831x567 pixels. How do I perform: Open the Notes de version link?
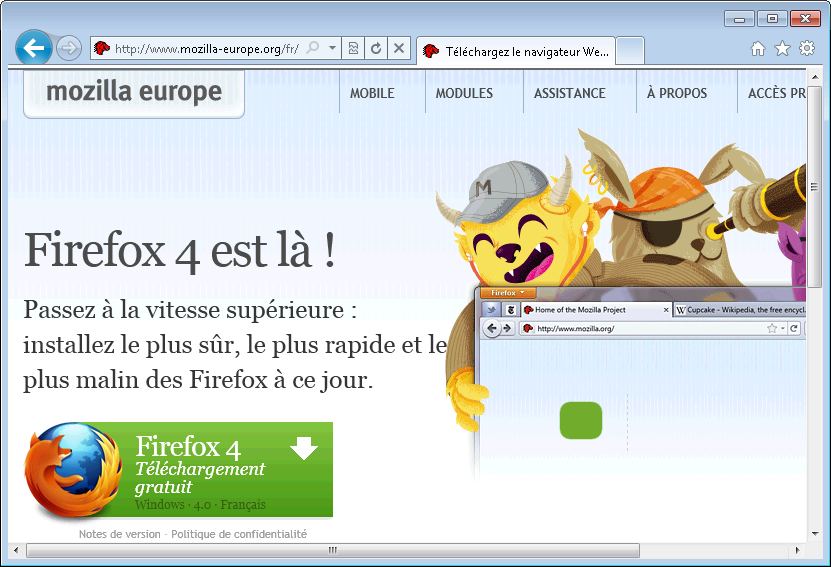[120, 534]
